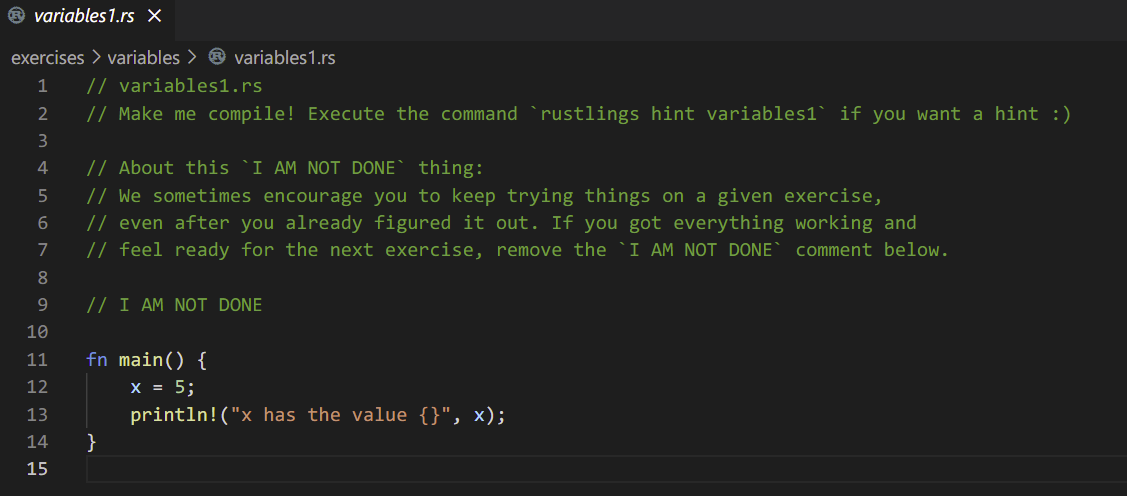This screenshot has width=1127, height=496.
Task: Click the 'fn' keyword on line 11
Action: pos(97,359)
